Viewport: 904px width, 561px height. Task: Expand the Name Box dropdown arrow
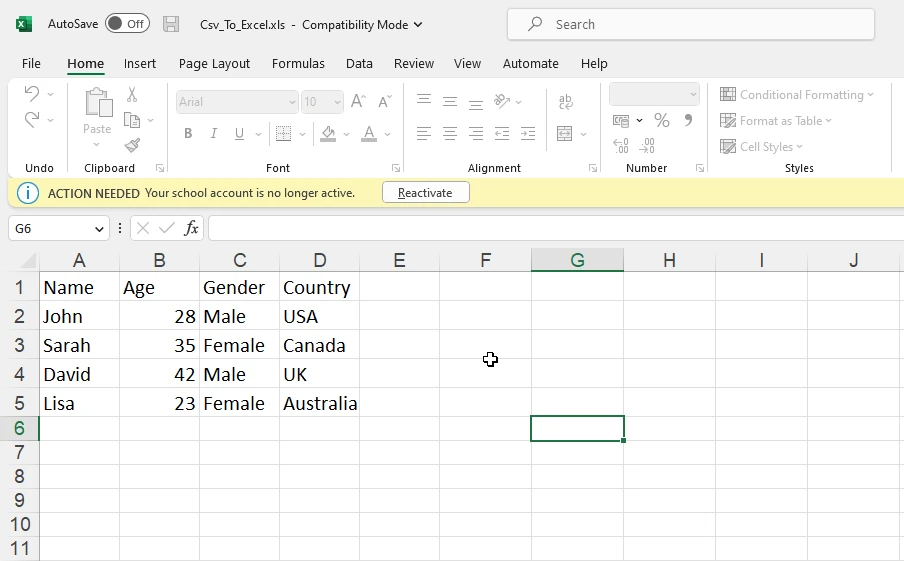point(99,229)
